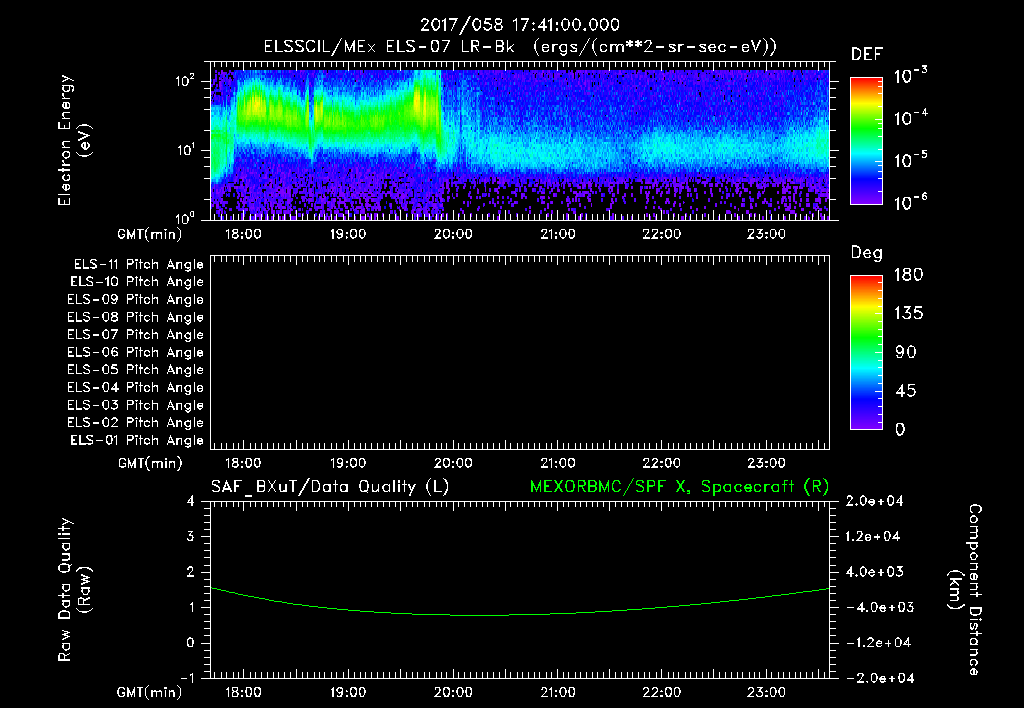Click the 23:00 tick under the bottom plot

pyautogui.click(x=766, y=692)
